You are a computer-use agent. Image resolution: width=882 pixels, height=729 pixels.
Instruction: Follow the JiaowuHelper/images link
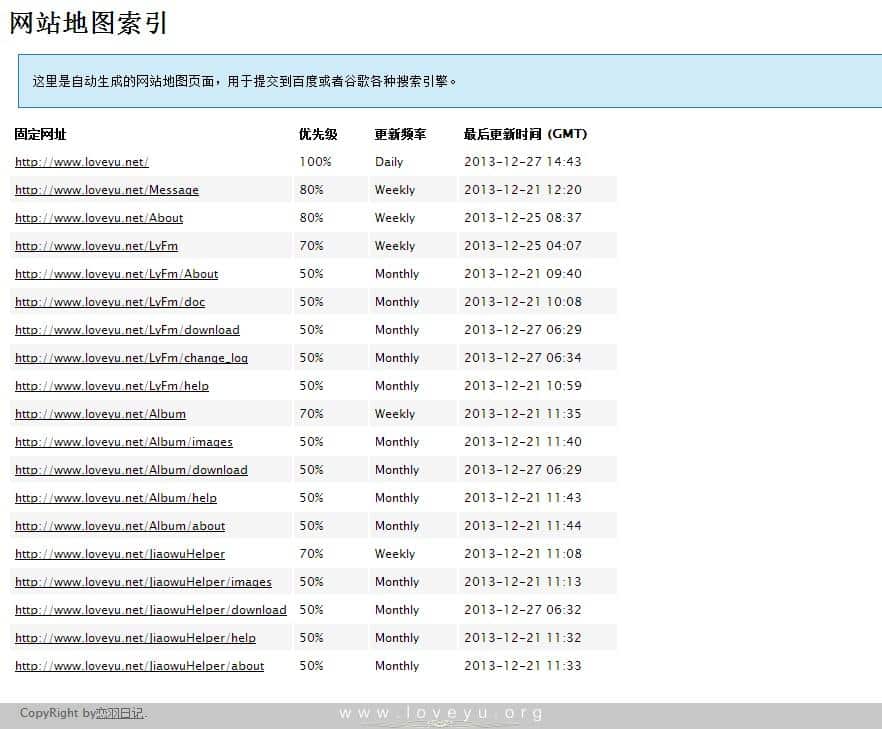pyautogui.click(x=143, y=582)
